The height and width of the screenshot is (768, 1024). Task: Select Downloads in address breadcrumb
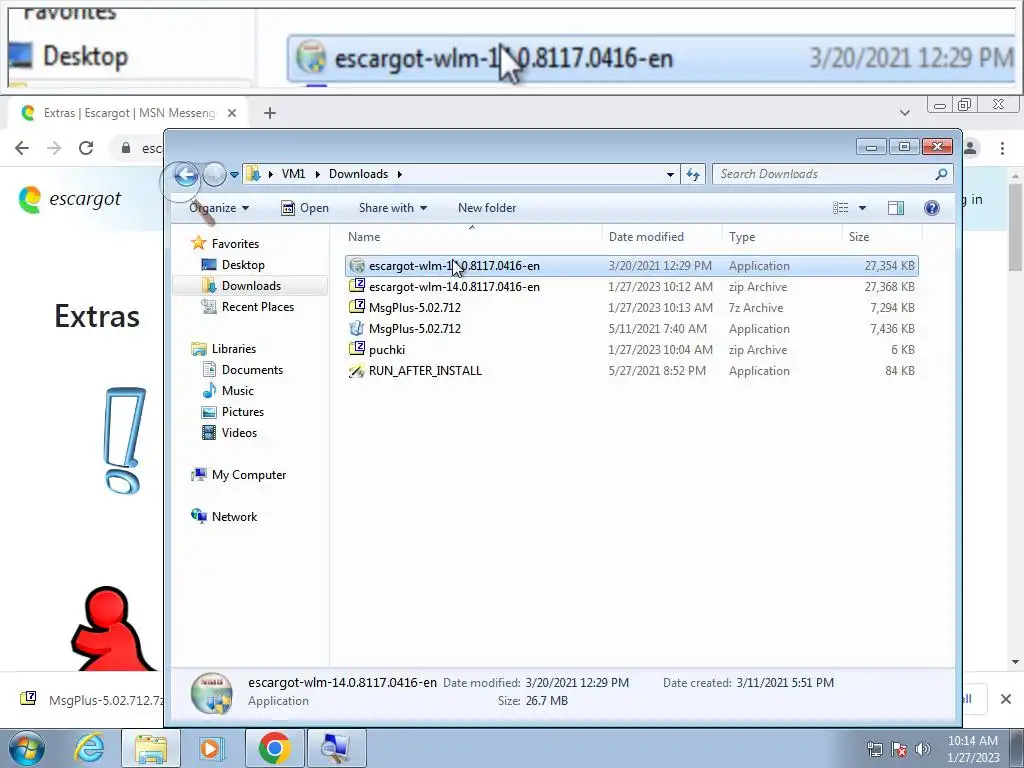point(358,174)
